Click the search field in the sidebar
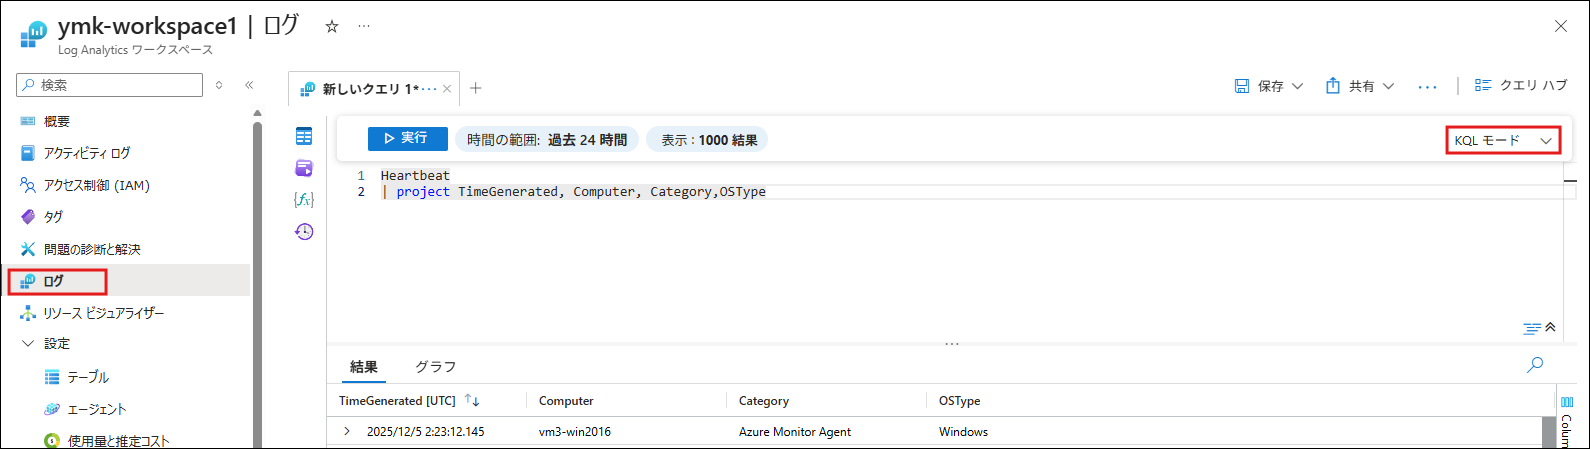Image resolution: width=1590 pixels, height=449 pixels. tap(110, 85)
